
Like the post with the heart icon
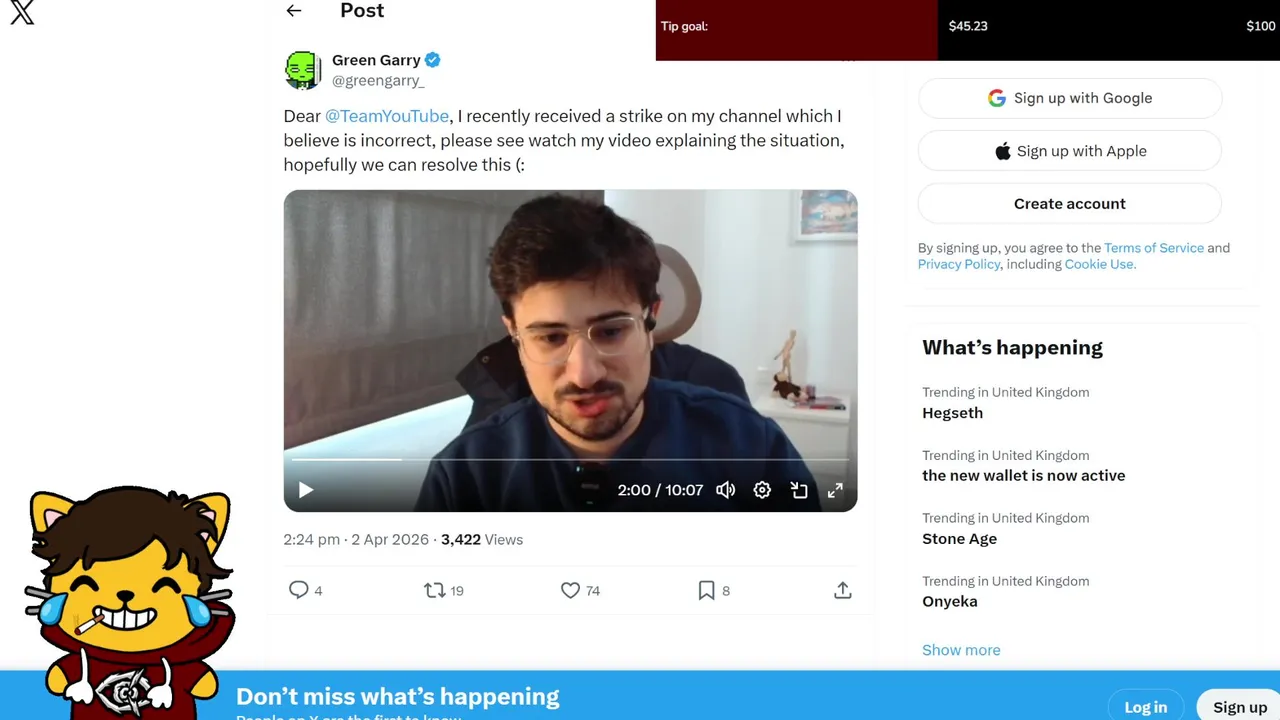pos(570,590)
